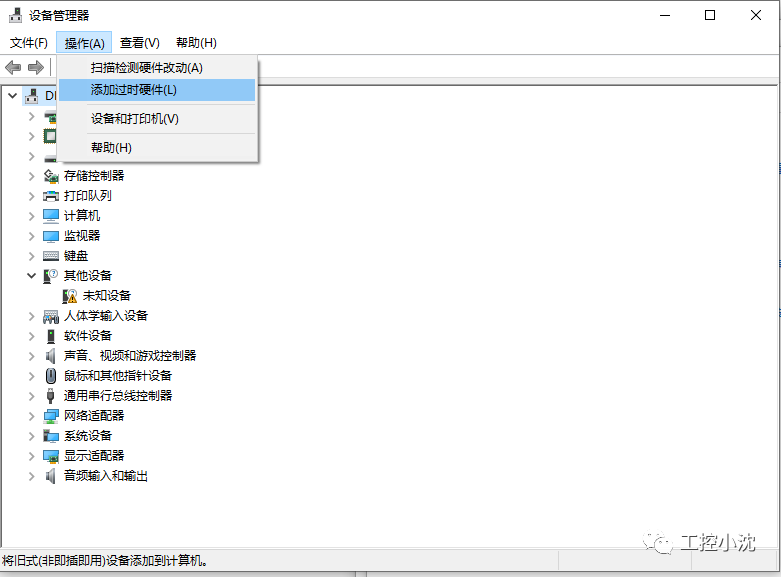
Task: Click the 通用串行总线控制器 USB icon
Action: pos(50,396)
